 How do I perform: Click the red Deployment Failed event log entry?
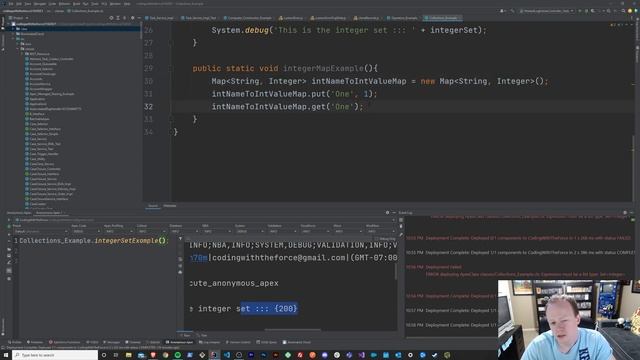(444, 267)
